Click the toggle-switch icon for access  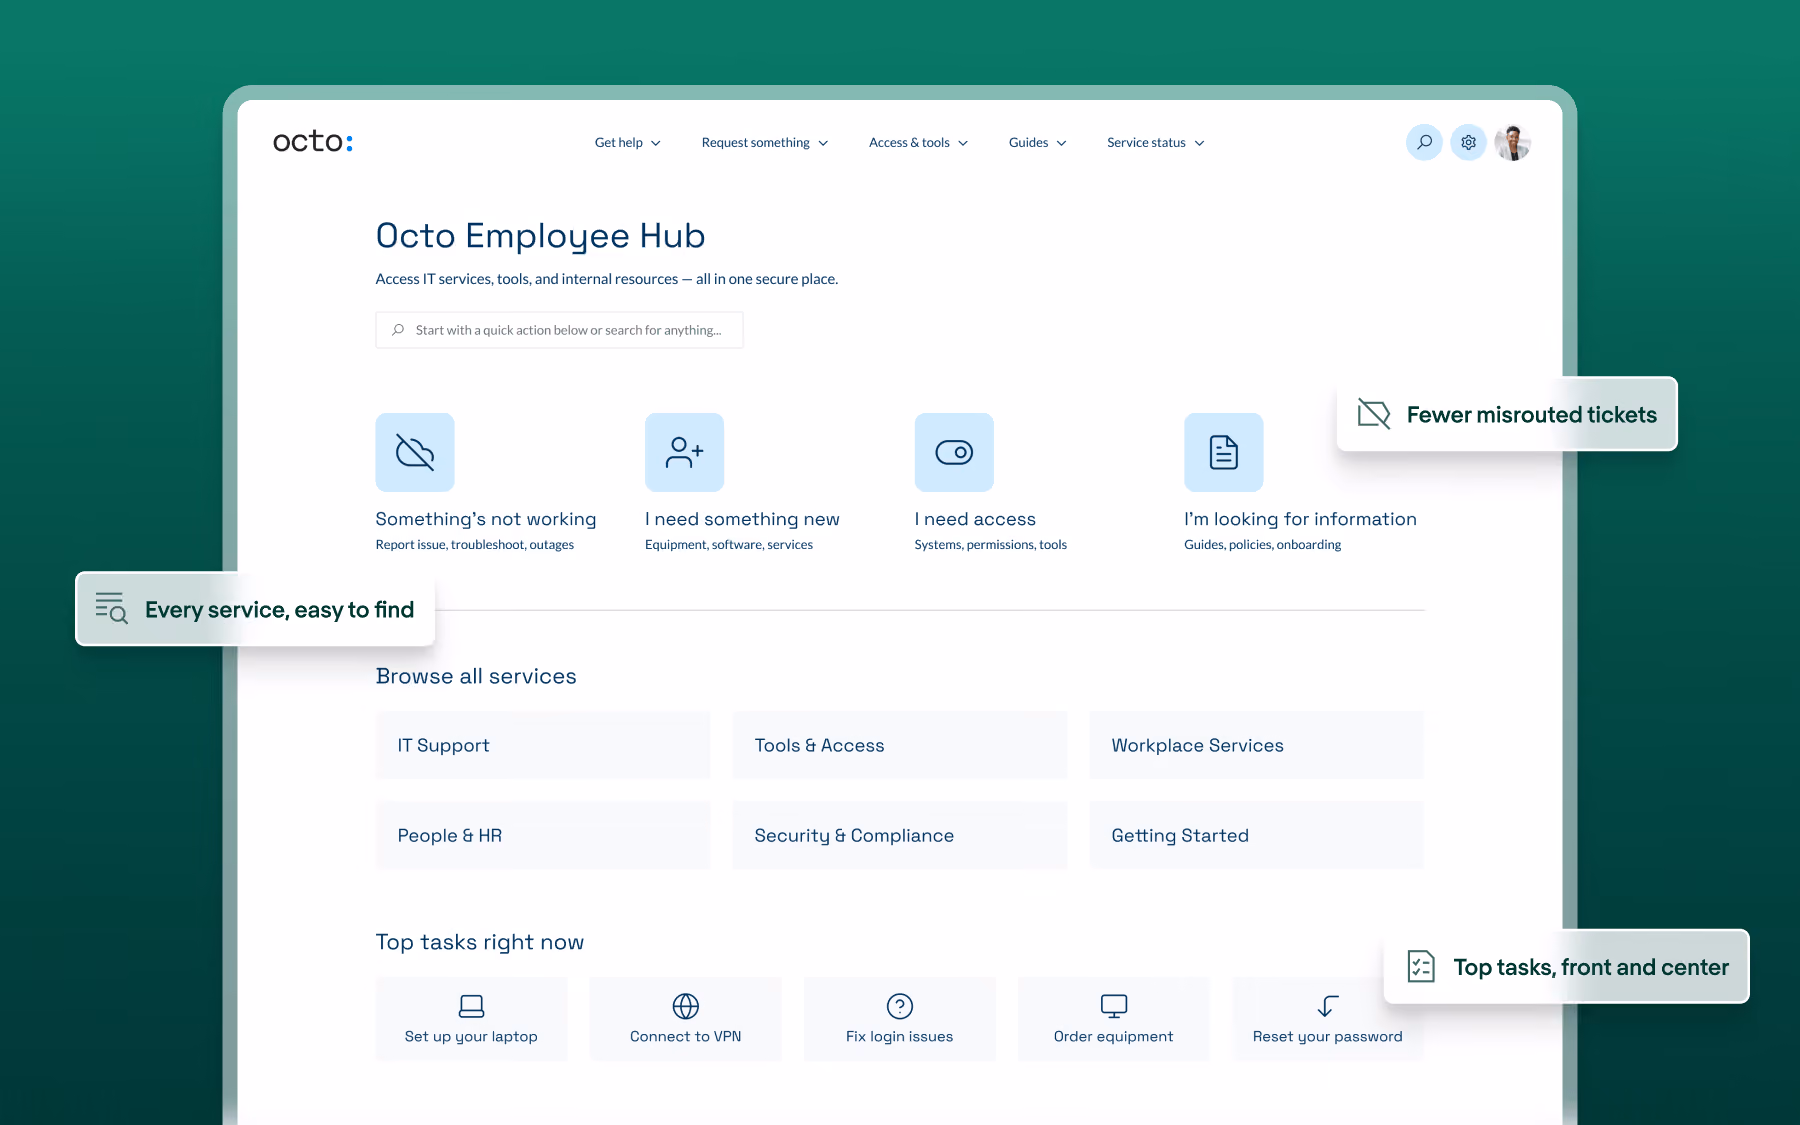click(x=954, y=452)
